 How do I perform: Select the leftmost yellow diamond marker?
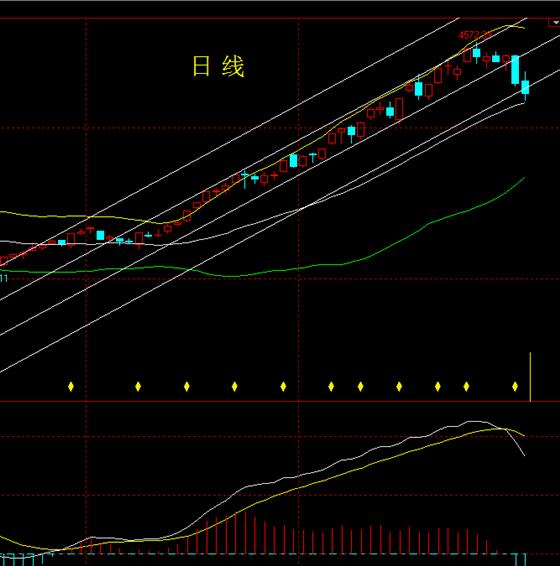[x=71, y=387]
